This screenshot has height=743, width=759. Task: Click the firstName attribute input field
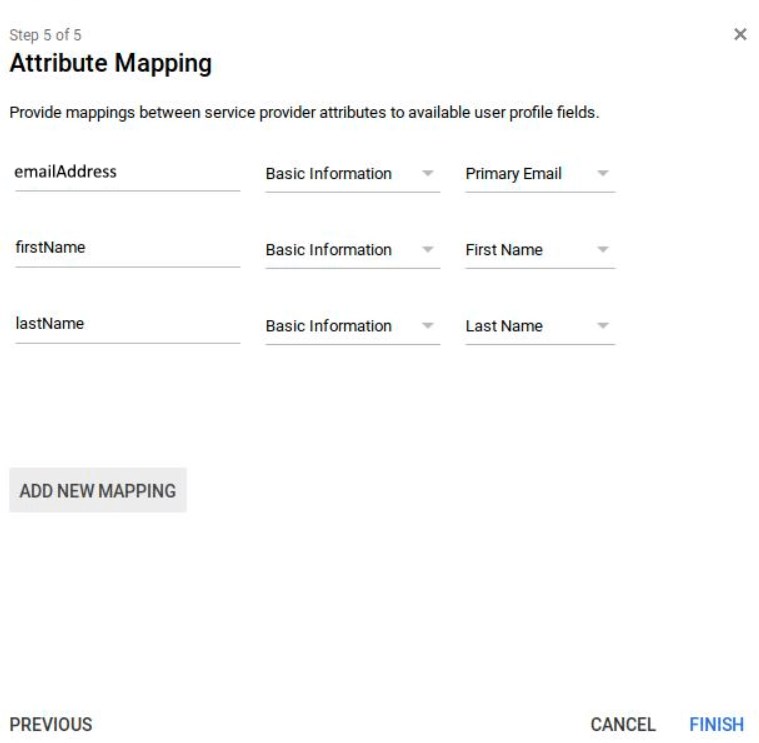pos(127,248)
